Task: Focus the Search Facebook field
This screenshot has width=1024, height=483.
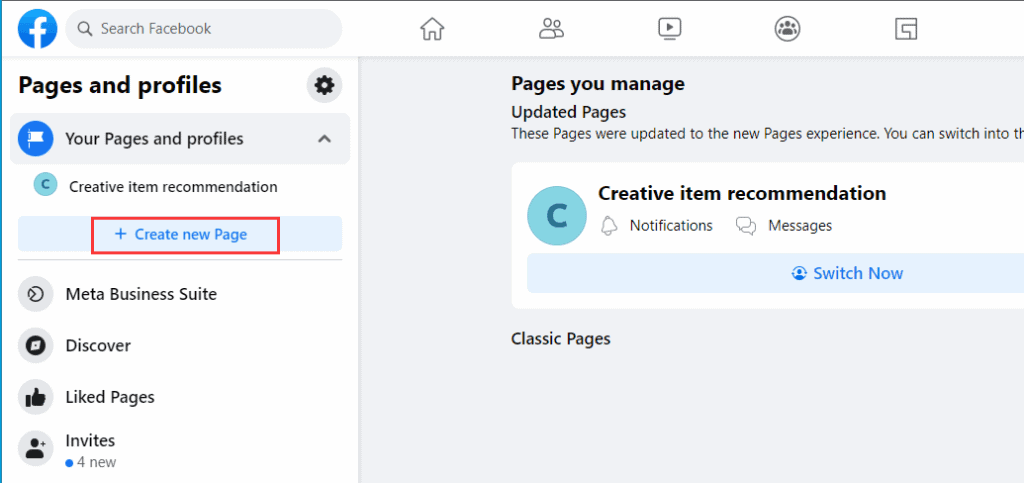Action: pyautogui.click(x=204, y=29)
